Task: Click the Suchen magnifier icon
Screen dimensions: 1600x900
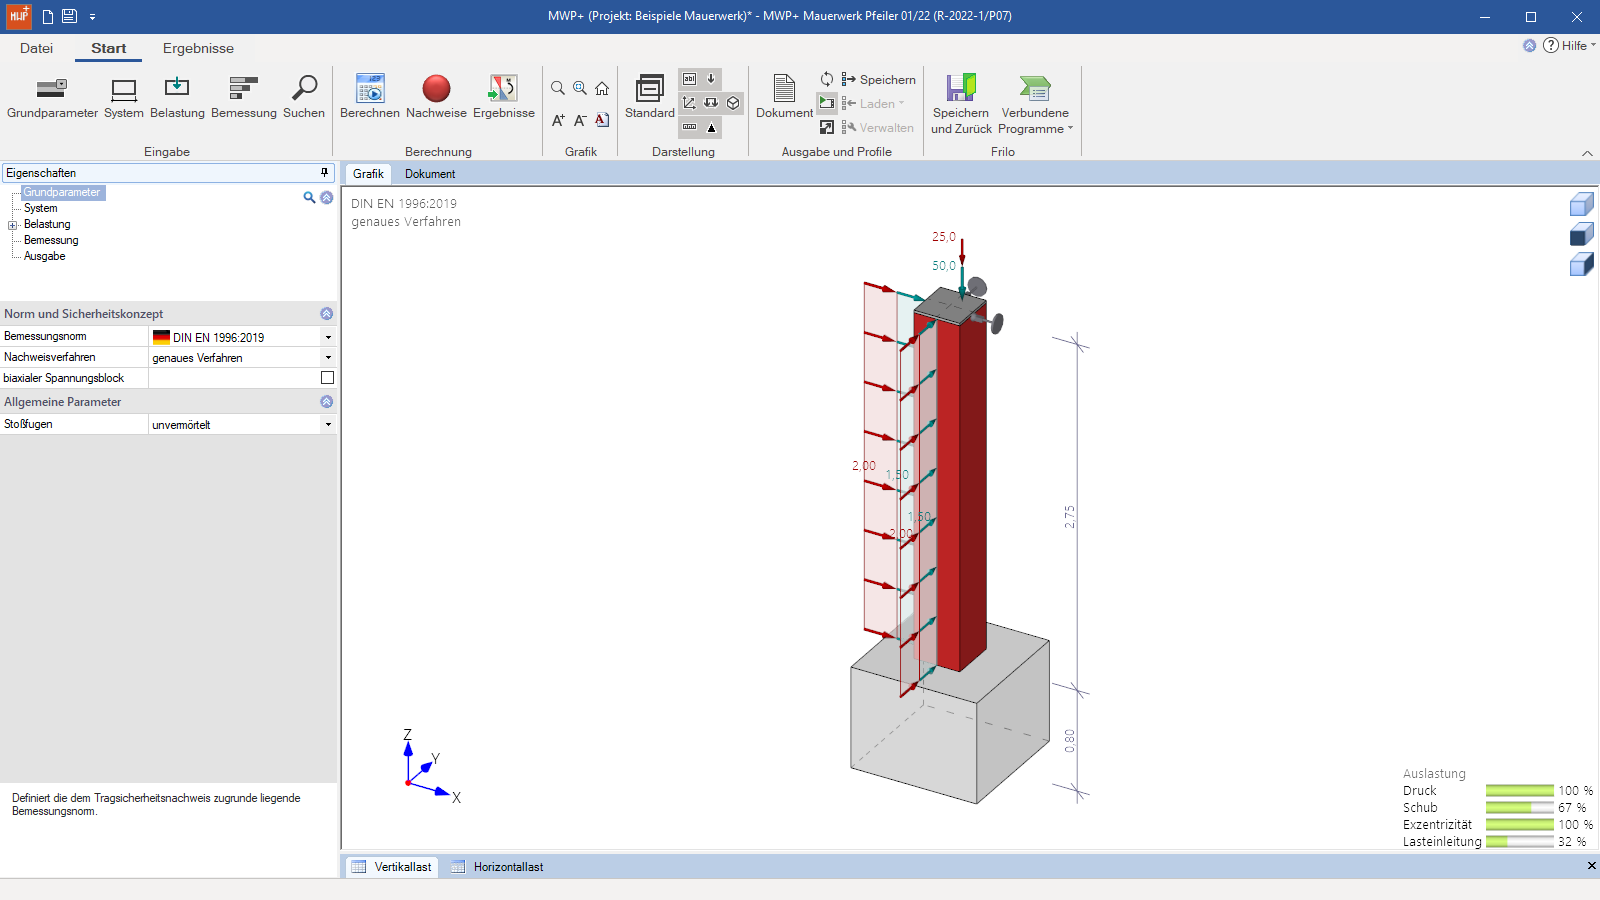Action: coord(304,97)
